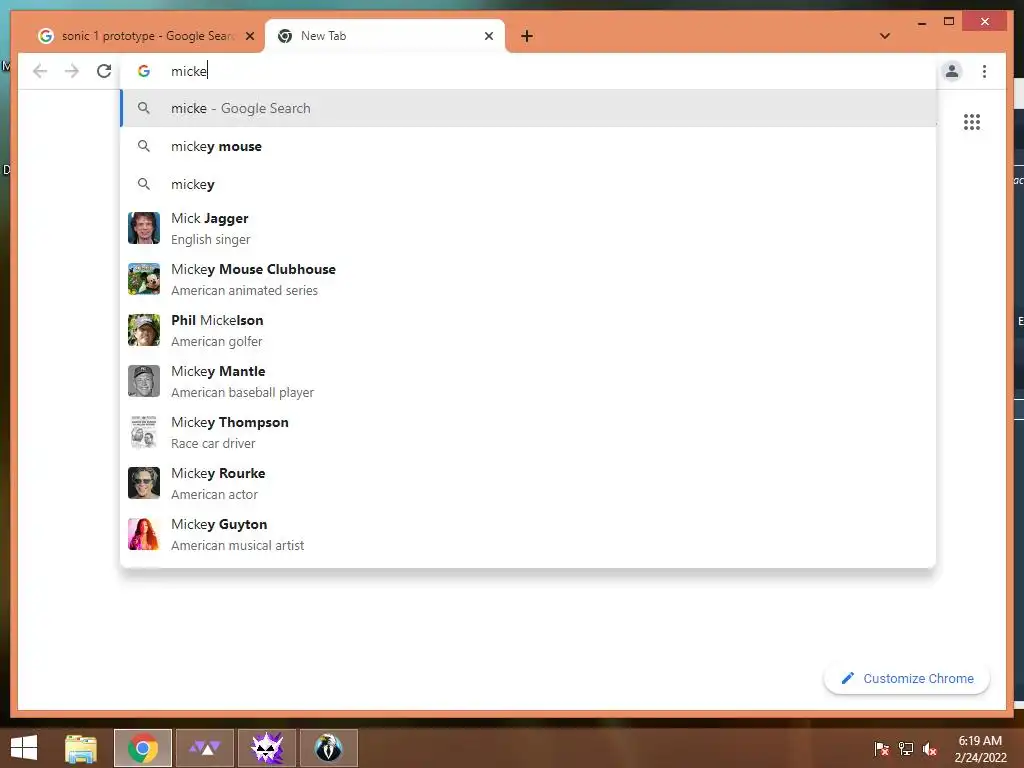Maximize the Chrome window

949,22
